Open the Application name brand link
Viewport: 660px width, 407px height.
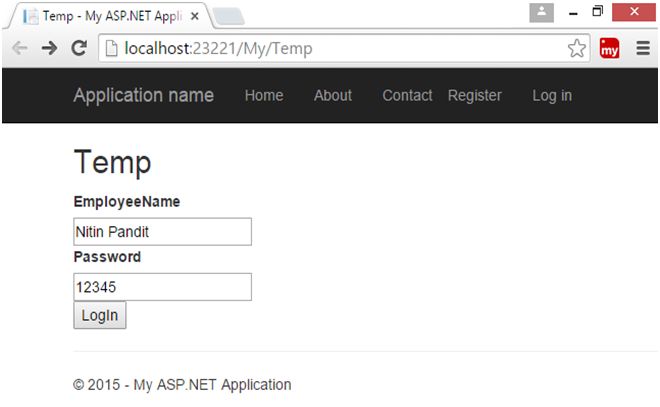pyautogui.click(x=144, y=96)
